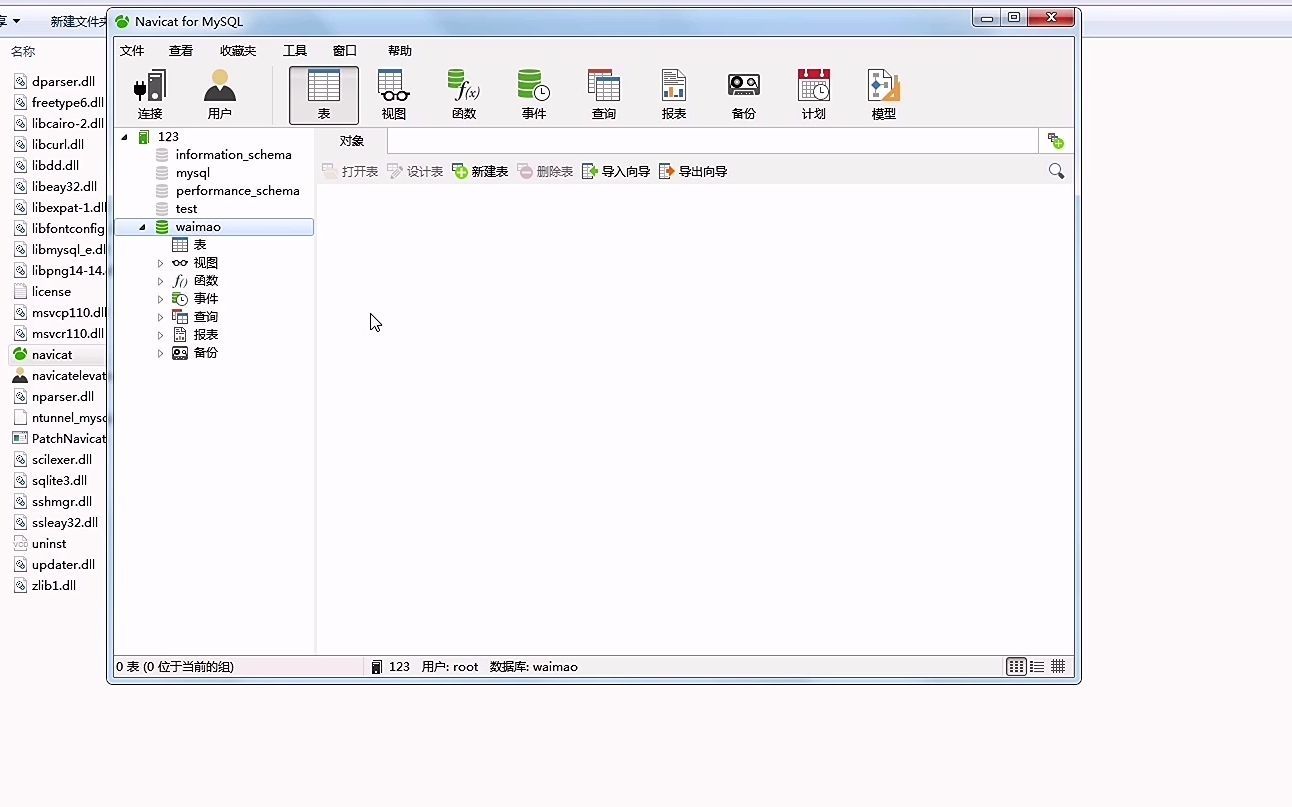Click the 123 connection icon in status bar

click(377, 667)
